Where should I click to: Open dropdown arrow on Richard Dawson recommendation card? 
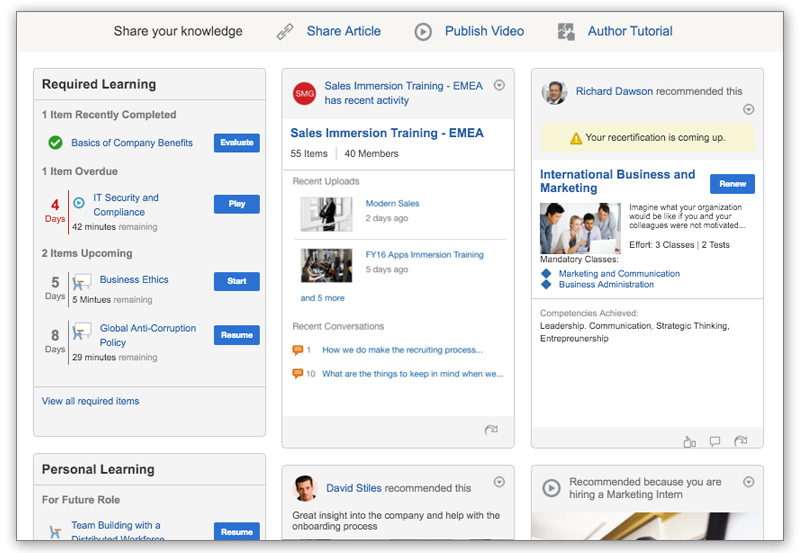point(748,109)
